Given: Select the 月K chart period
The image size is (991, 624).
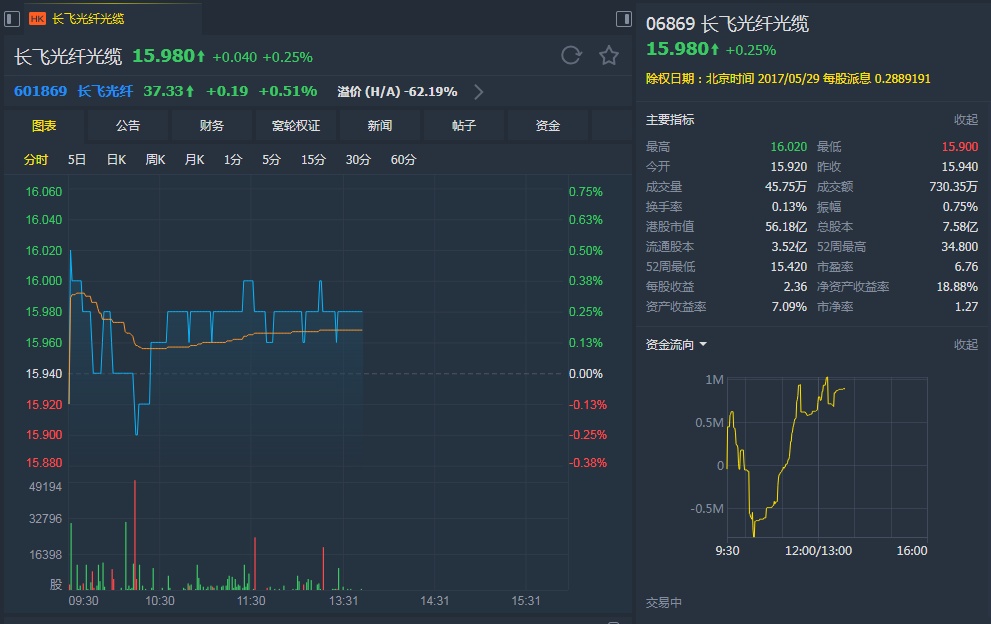Looking at the screenshot, I should 194,160.
